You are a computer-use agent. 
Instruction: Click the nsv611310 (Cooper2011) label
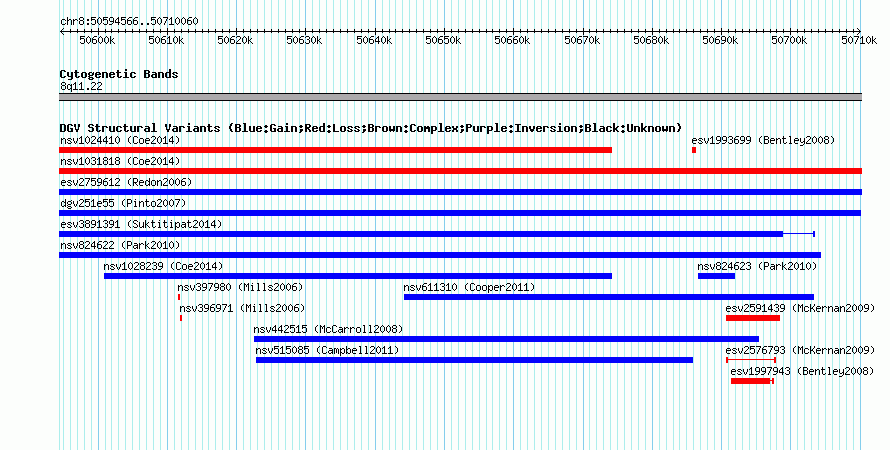click(x=469, y=287)
